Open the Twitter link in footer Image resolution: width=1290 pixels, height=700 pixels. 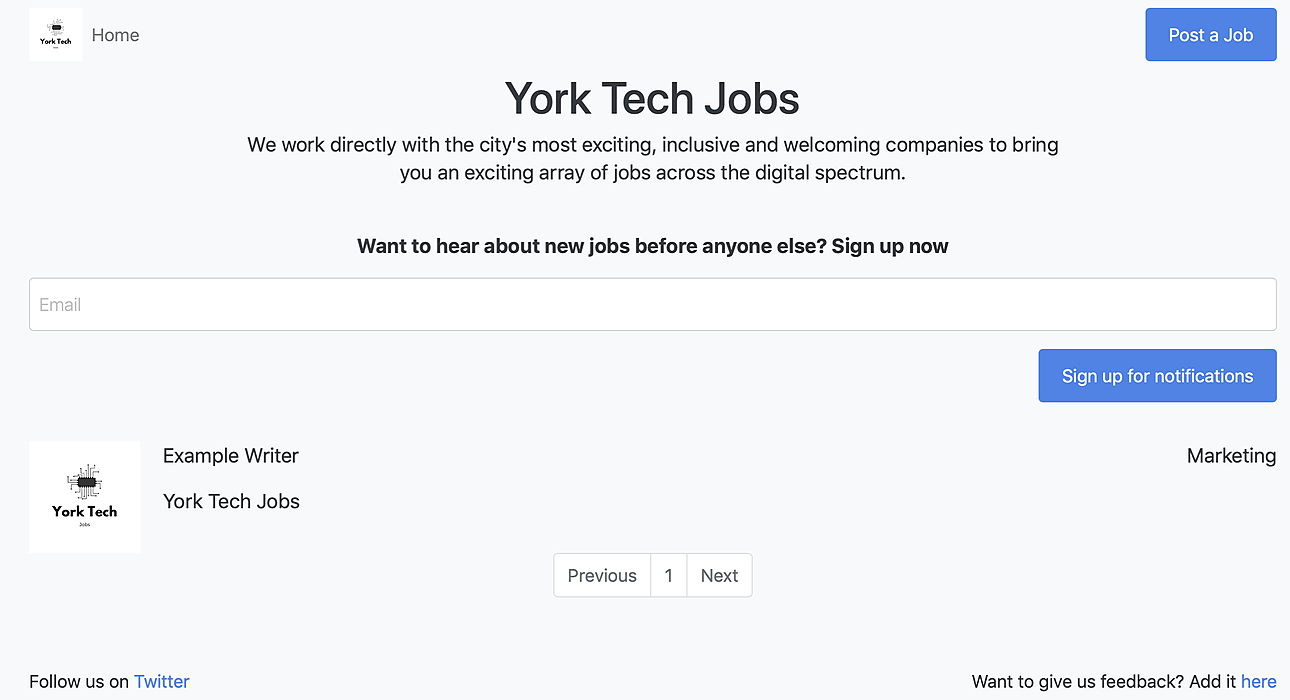(x=161, y=682)
